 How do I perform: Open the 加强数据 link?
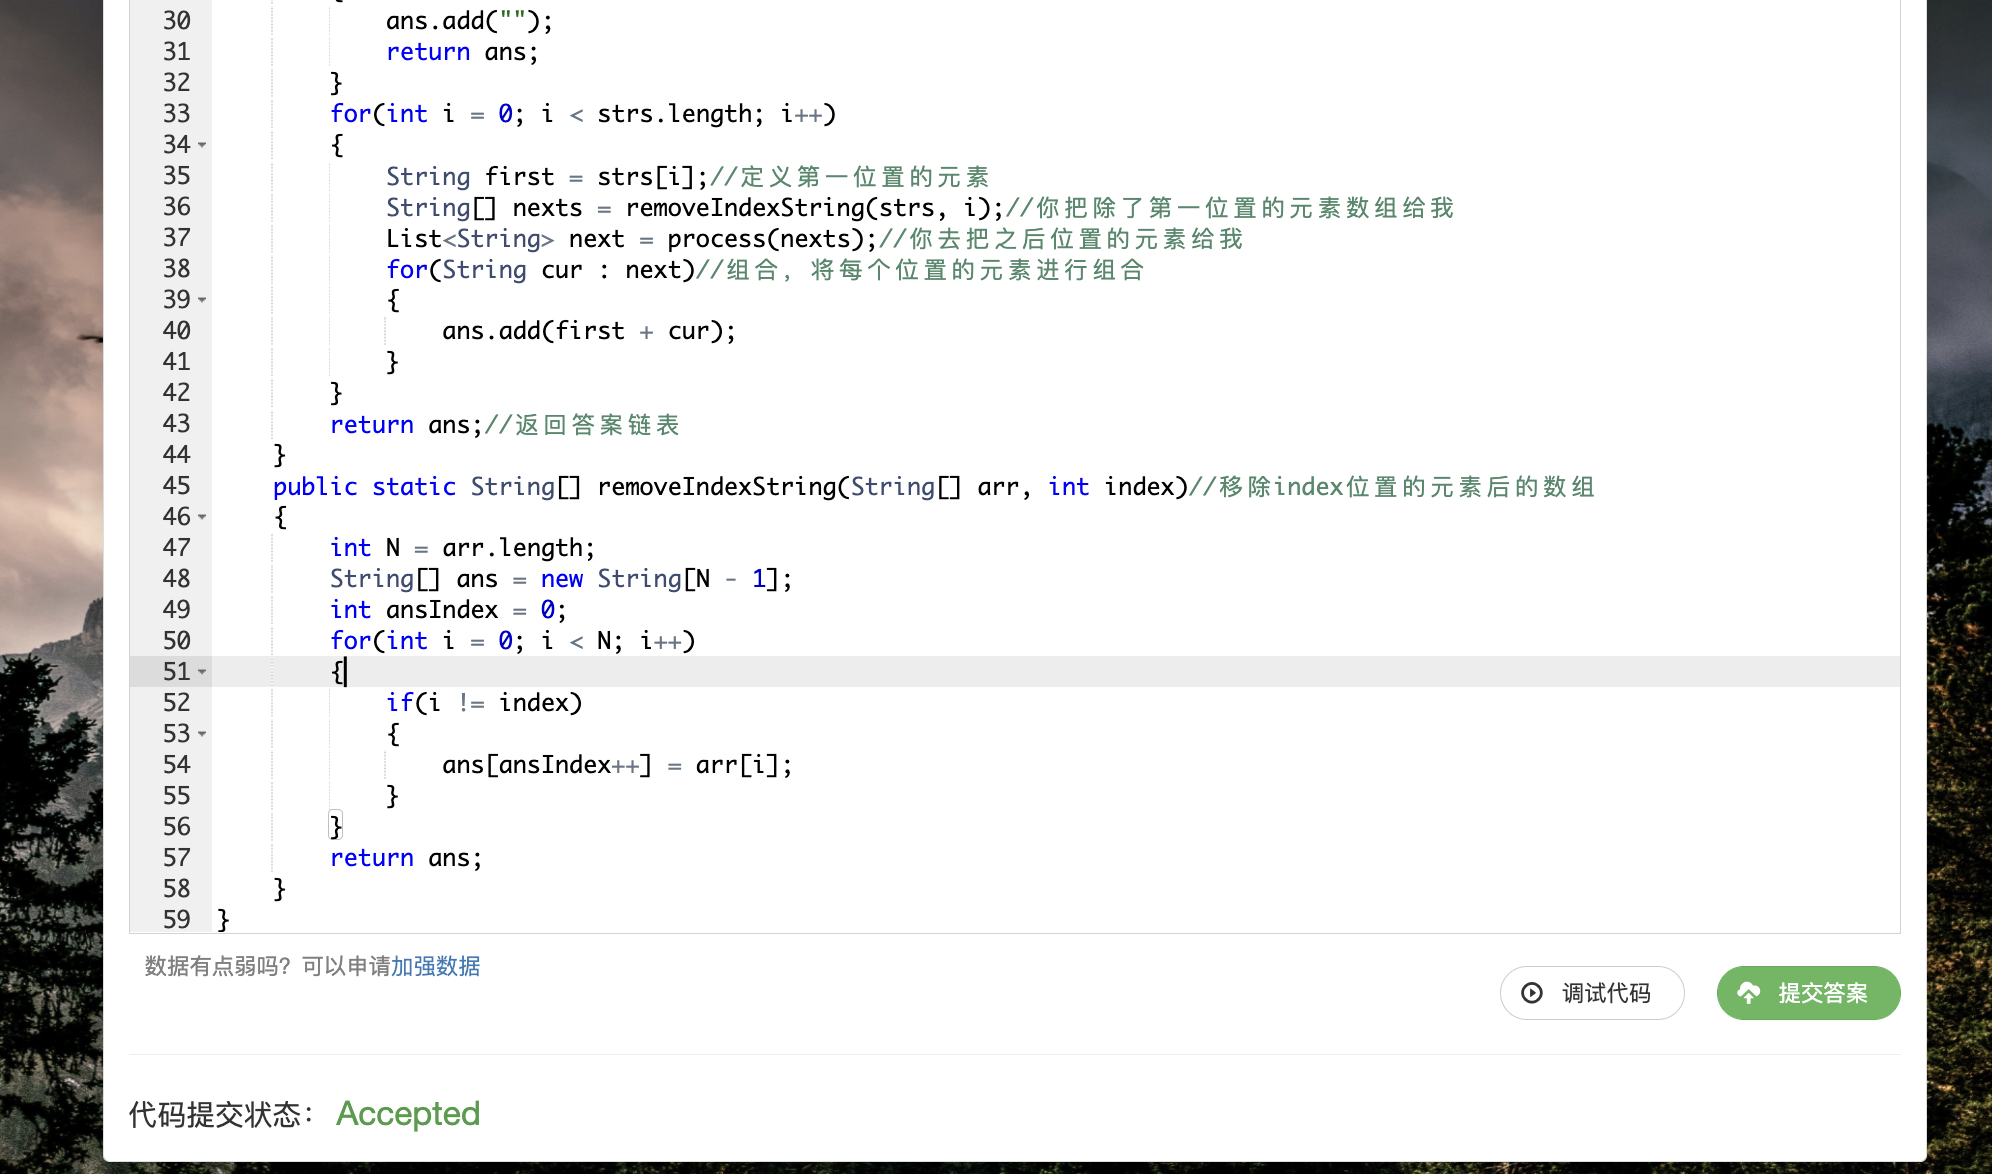point(436,966)
